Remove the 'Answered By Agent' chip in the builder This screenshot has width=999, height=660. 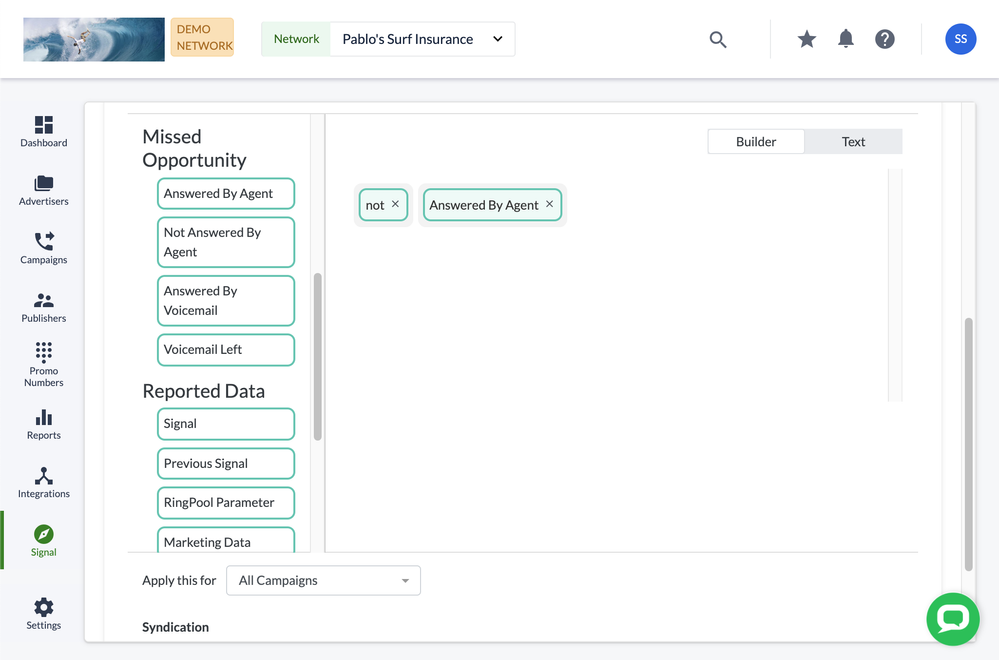click(549, 204)
